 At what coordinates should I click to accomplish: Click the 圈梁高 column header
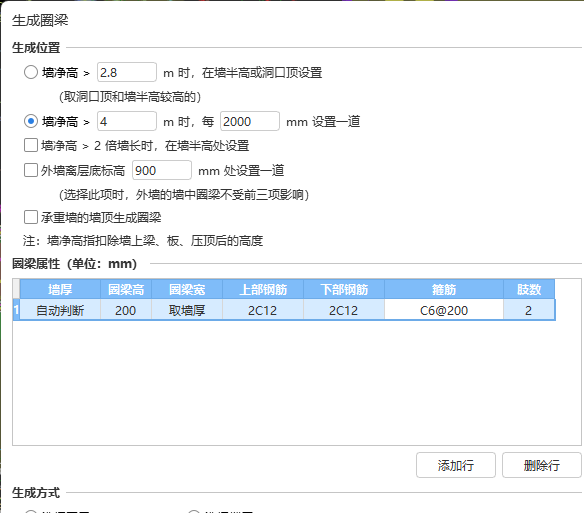(x=126, y=289)
